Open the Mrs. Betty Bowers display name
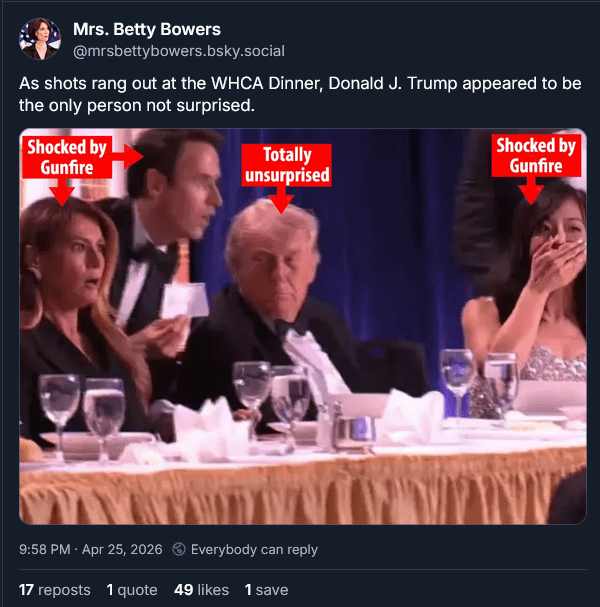Viewport: 600px width, 607px height. click(x=146, y=29)
